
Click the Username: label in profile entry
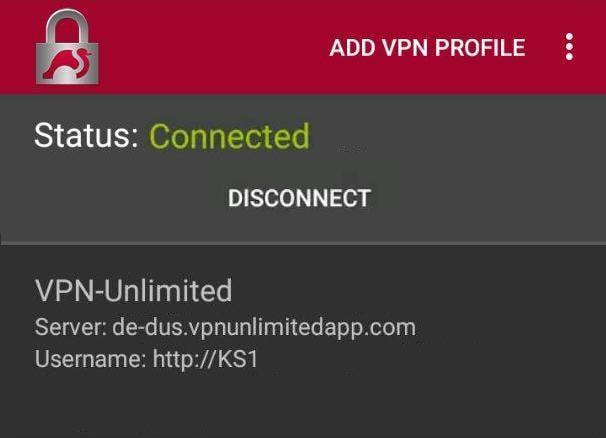90,359
